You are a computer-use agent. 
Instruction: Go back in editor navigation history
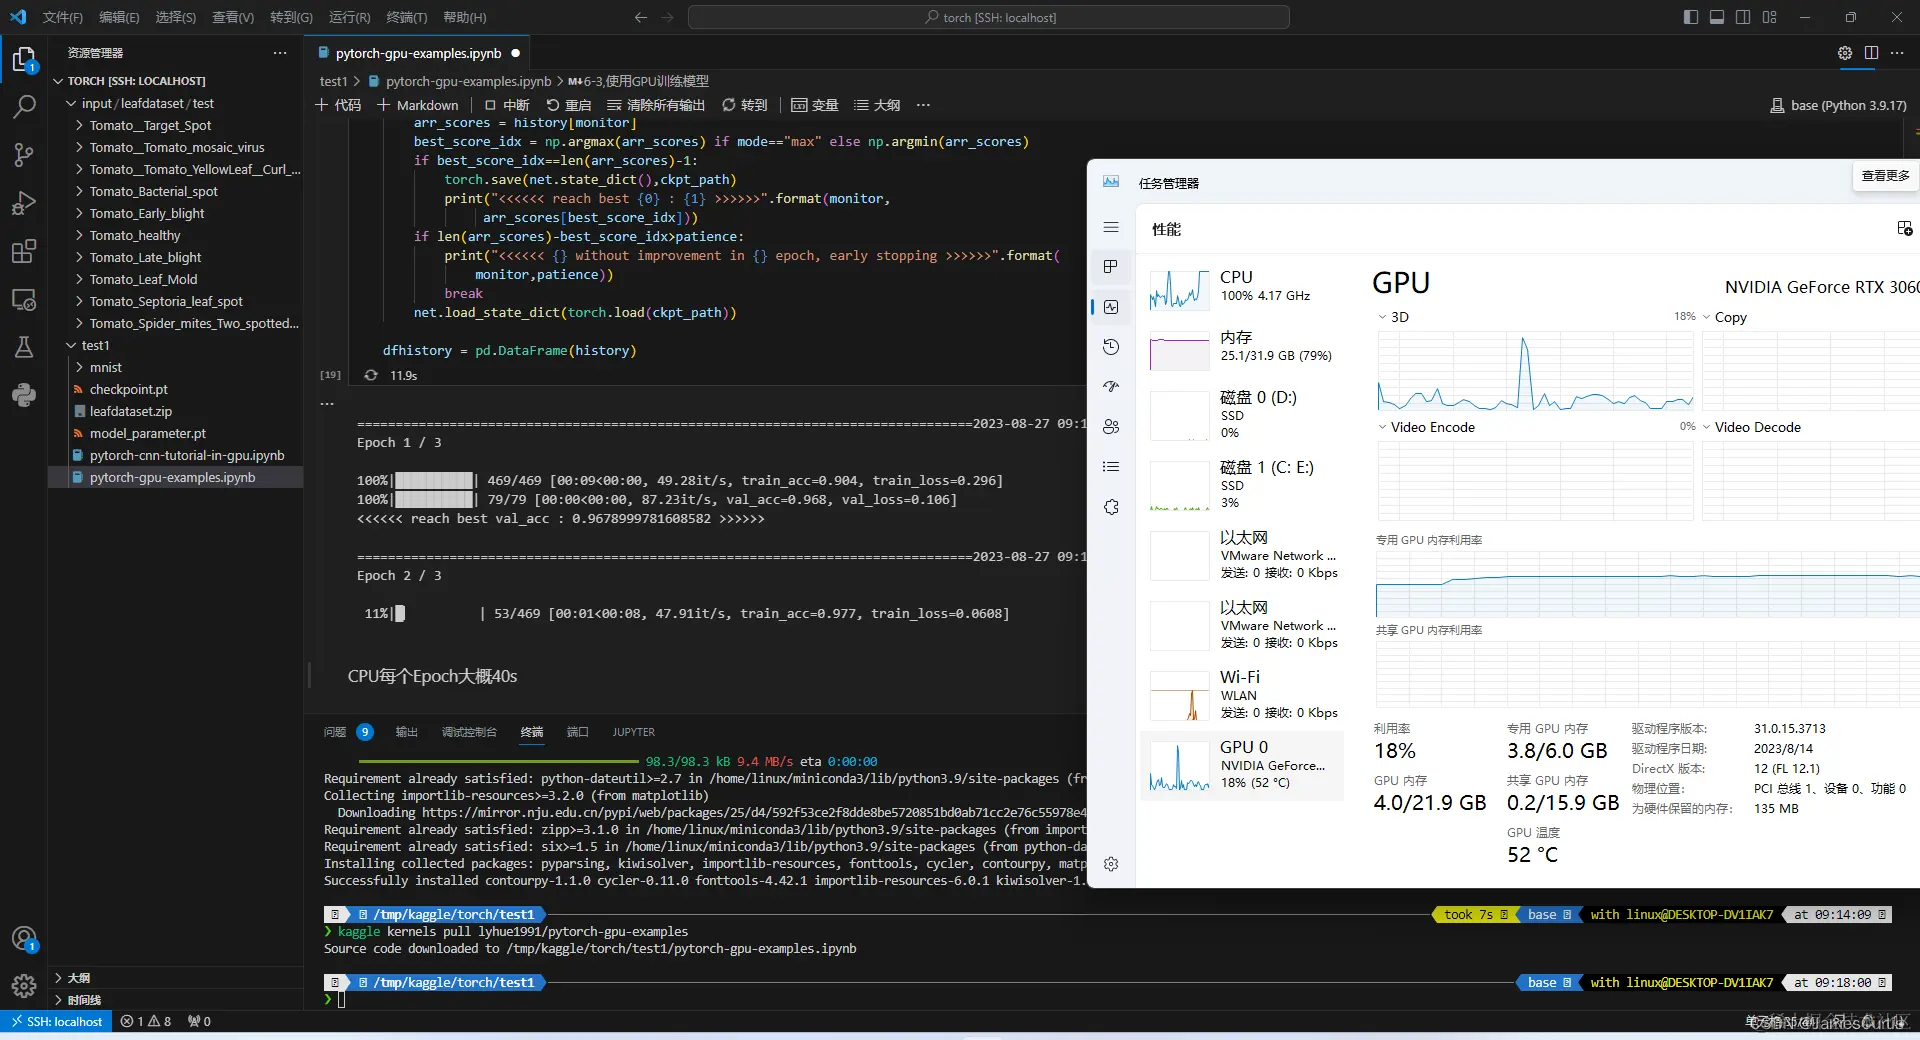[641, 17]
